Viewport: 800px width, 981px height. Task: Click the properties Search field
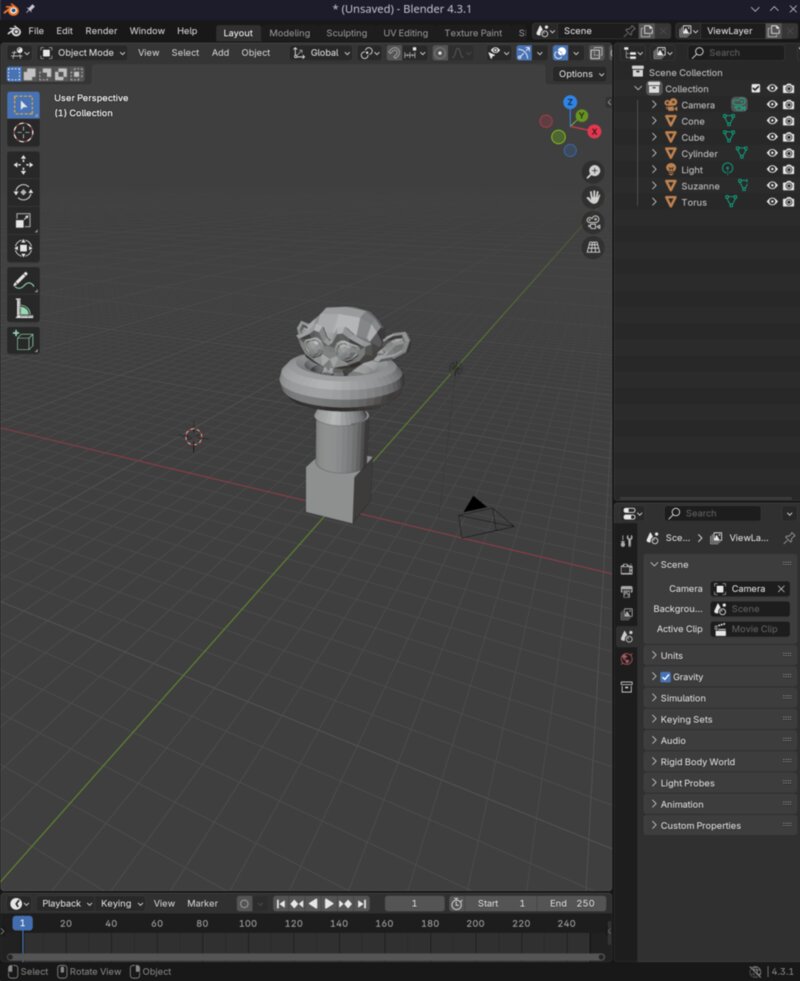click(x=712, y=514)
